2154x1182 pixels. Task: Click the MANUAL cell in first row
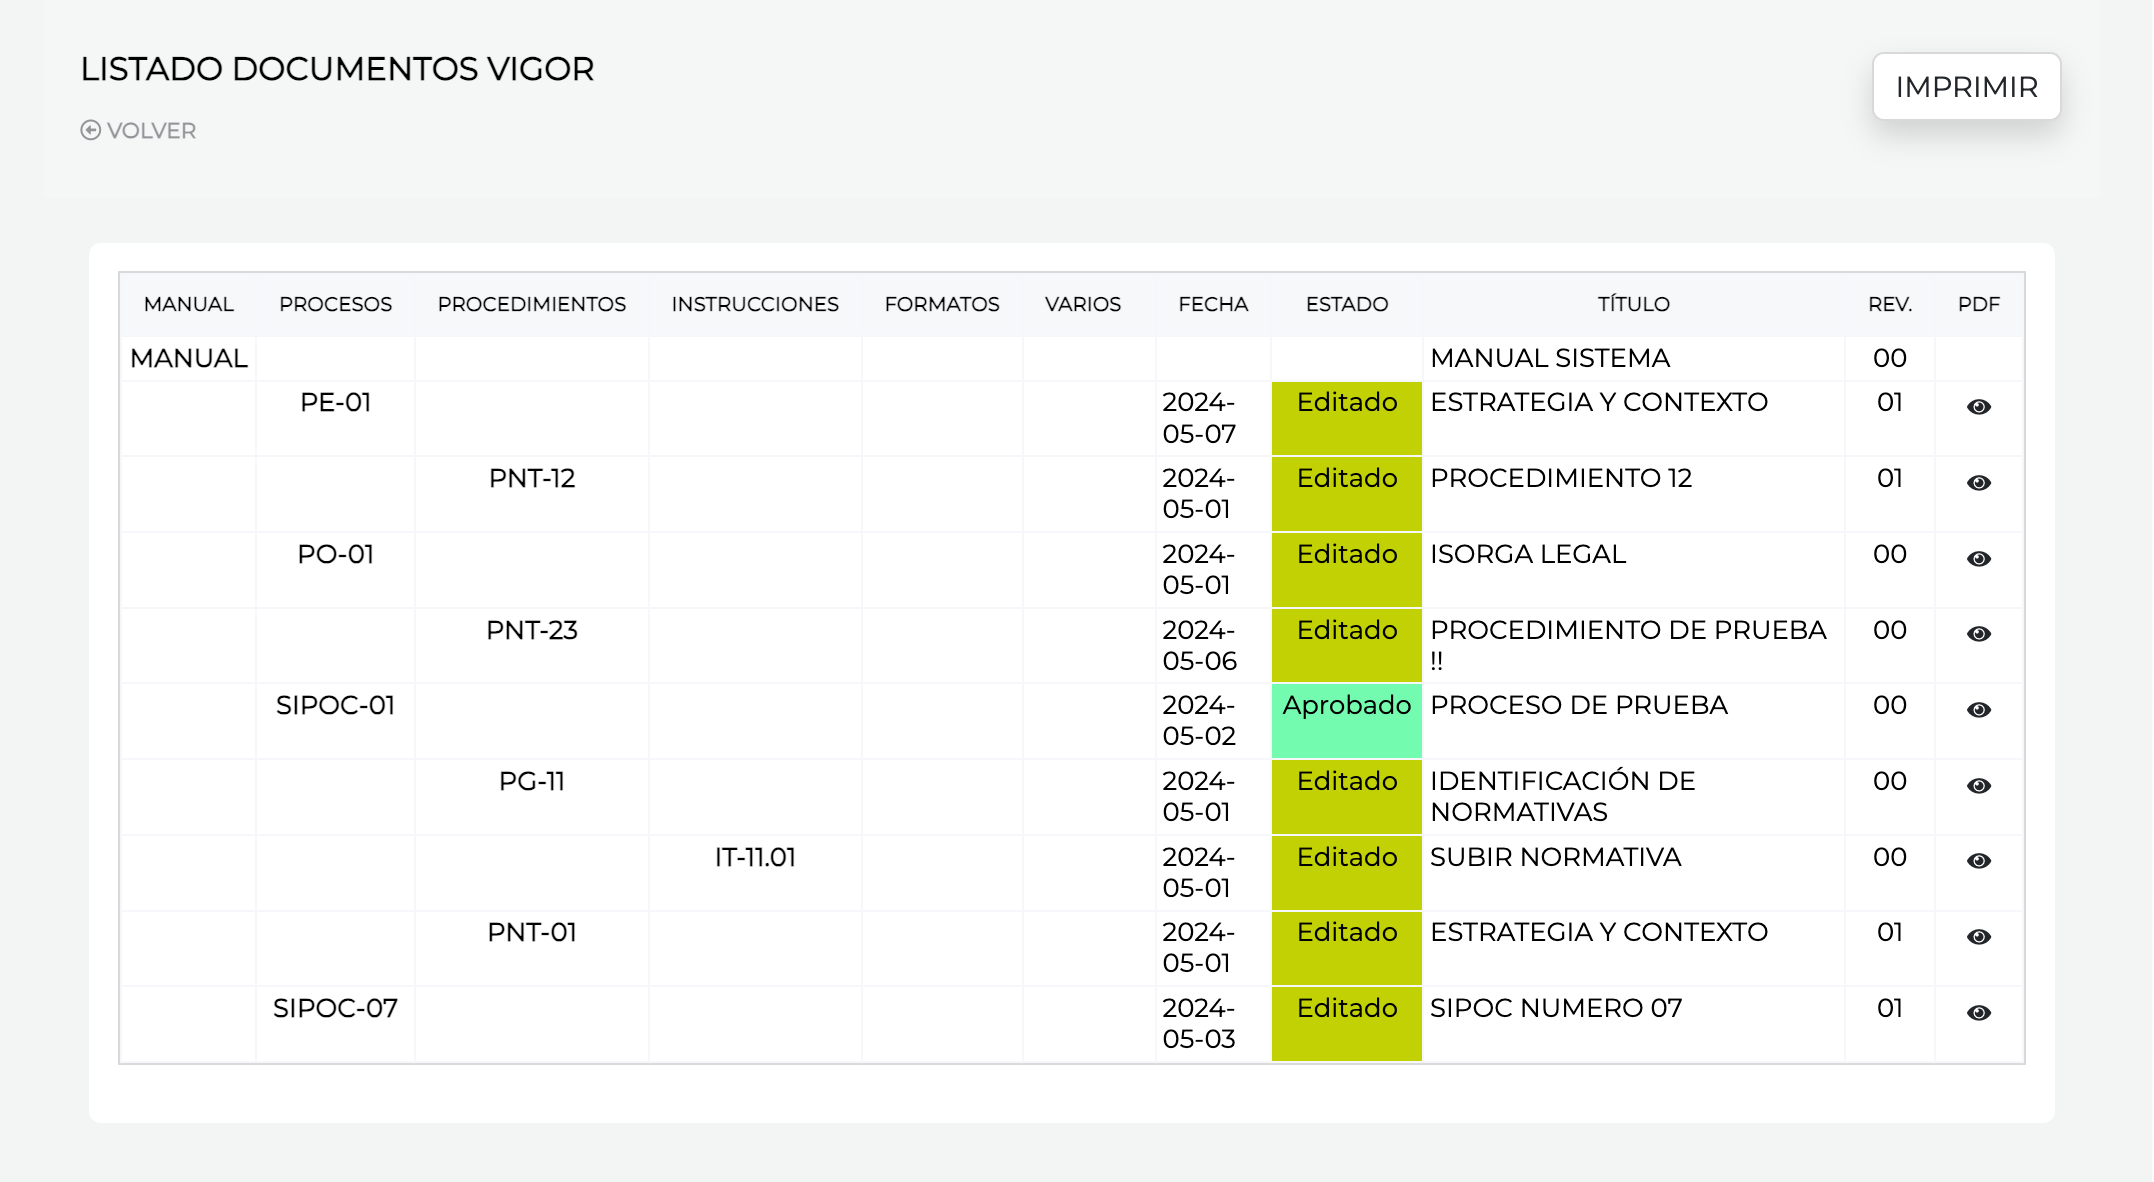click(188, 358)
